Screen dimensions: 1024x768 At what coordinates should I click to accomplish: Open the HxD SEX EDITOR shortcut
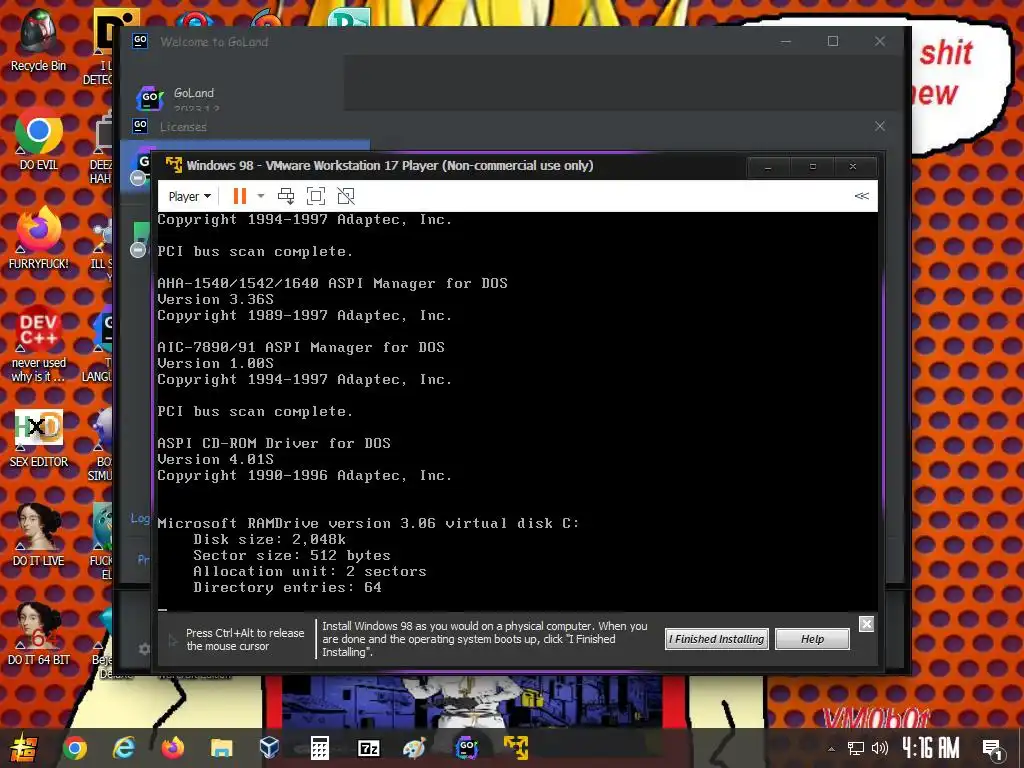click(38, 438)
